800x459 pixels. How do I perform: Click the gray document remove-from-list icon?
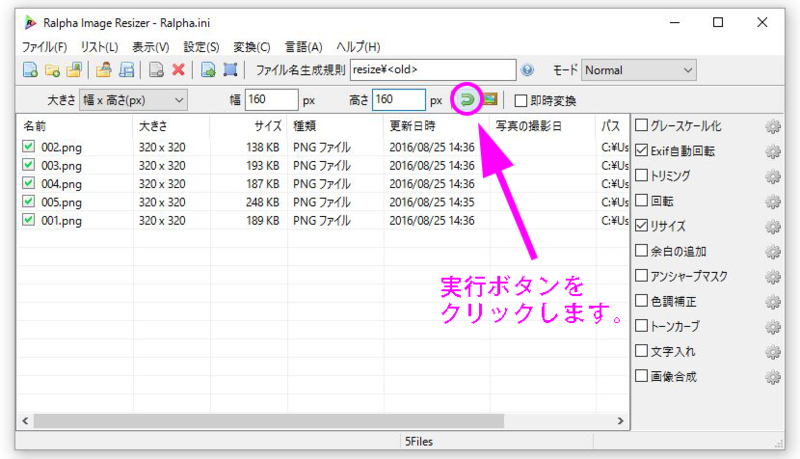pyautogui.click(x=156, y=70)
